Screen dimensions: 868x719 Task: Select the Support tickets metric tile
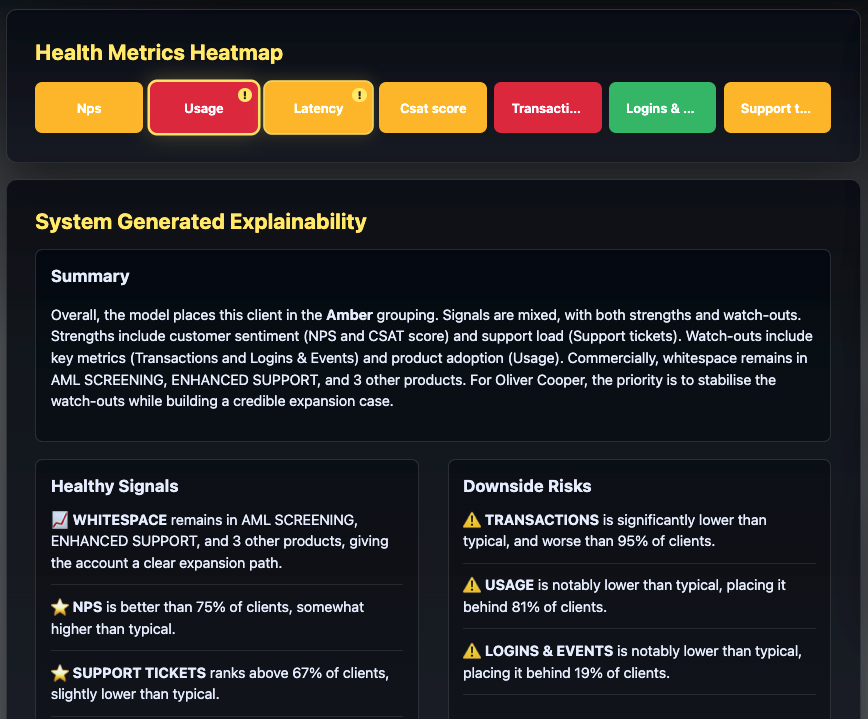(777, 107)
